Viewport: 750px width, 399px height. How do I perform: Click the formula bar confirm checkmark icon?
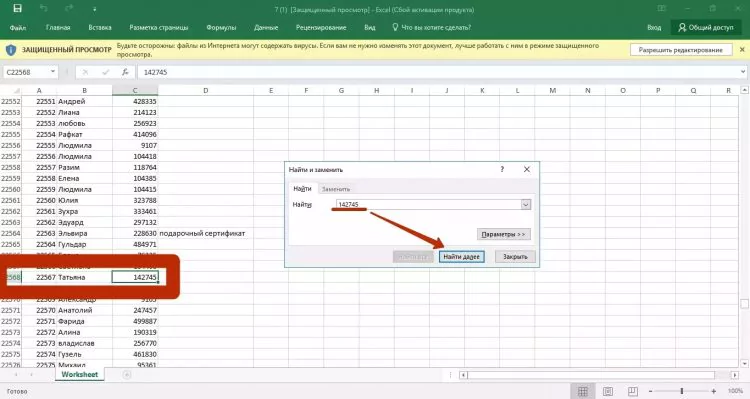105,72
